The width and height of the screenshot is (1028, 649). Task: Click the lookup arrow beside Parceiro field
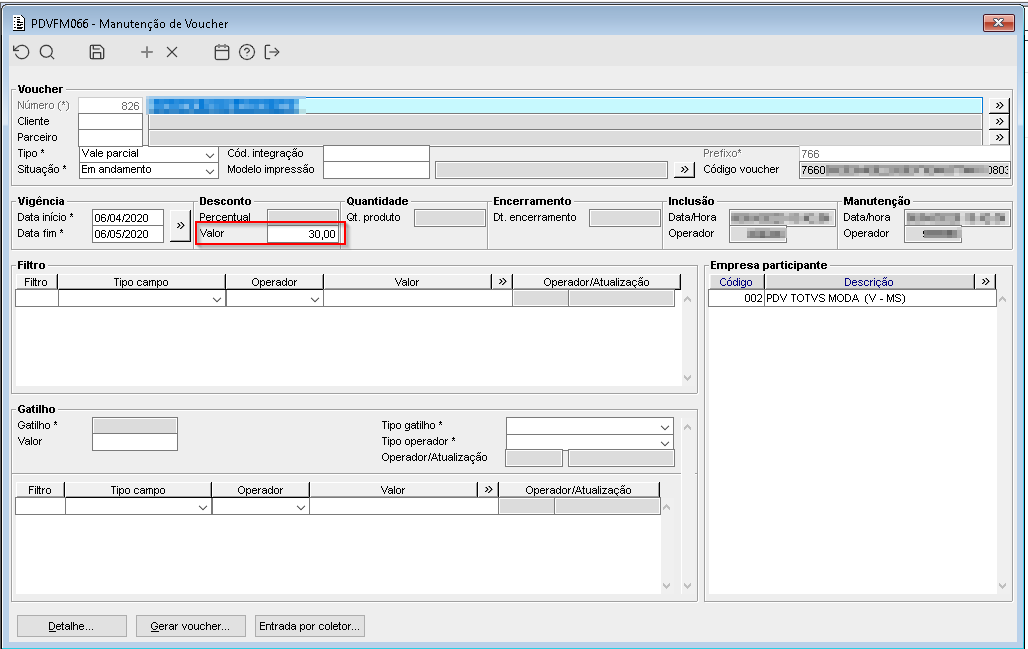[x=999, y=137]
